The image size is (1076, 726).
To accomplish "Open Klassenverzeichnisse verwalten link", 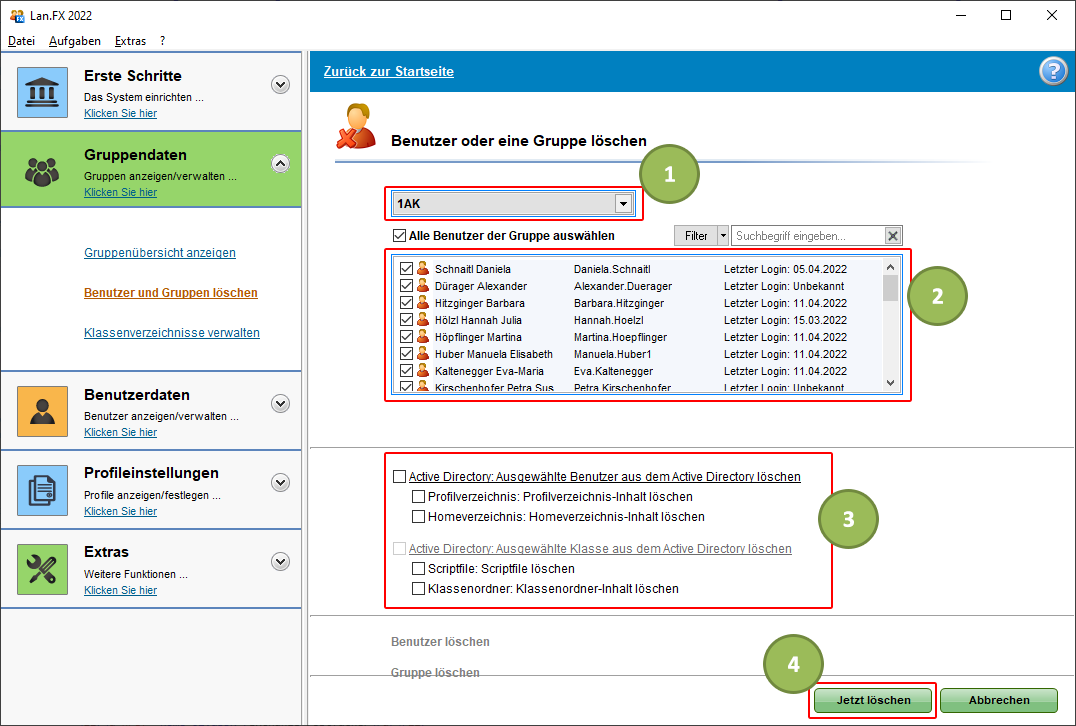I will 172,332.
